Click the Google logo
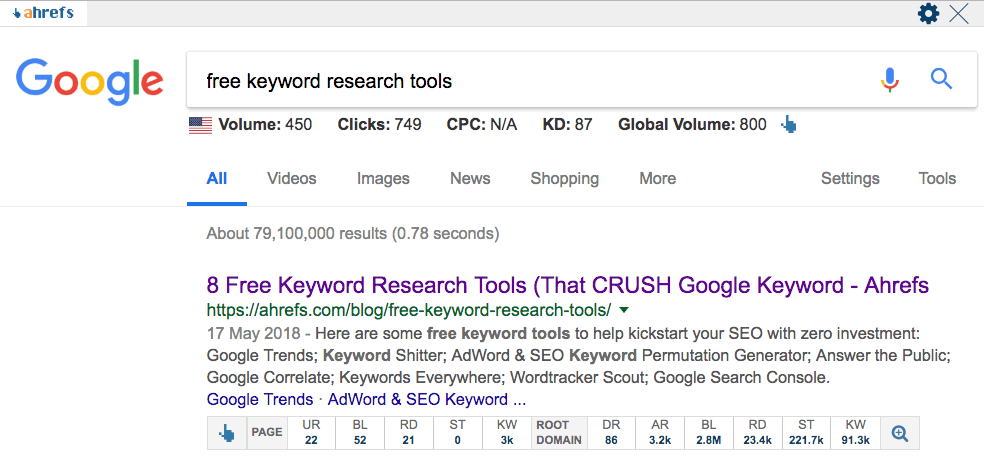 click(x=89, y=80)
